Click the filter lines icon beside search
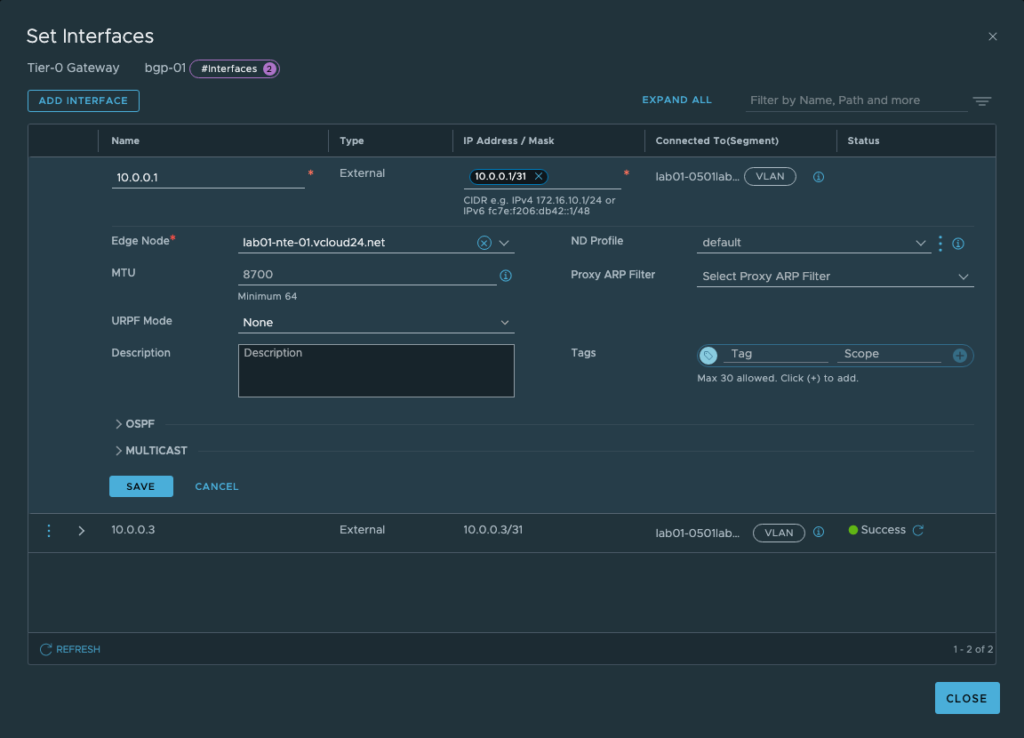The height and width of the screenshot is (738, 1024). coord(982,101)
